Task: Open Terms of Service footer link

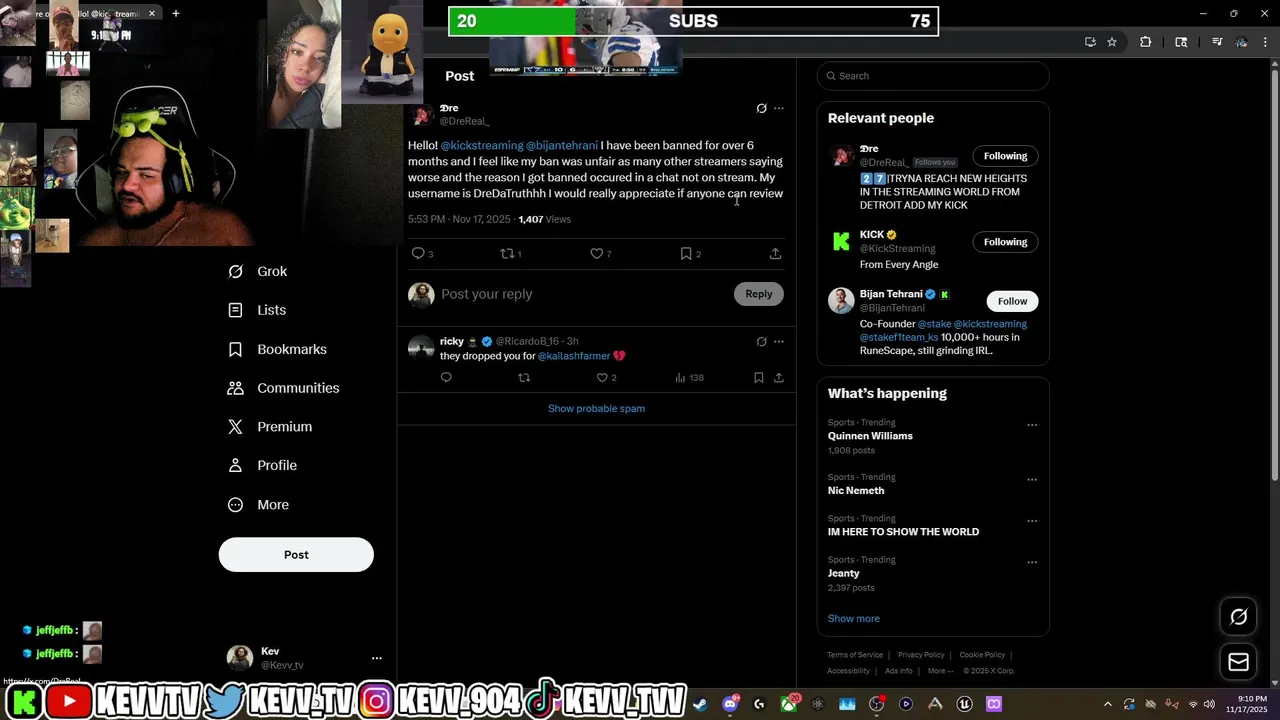Action: point(855,655)
